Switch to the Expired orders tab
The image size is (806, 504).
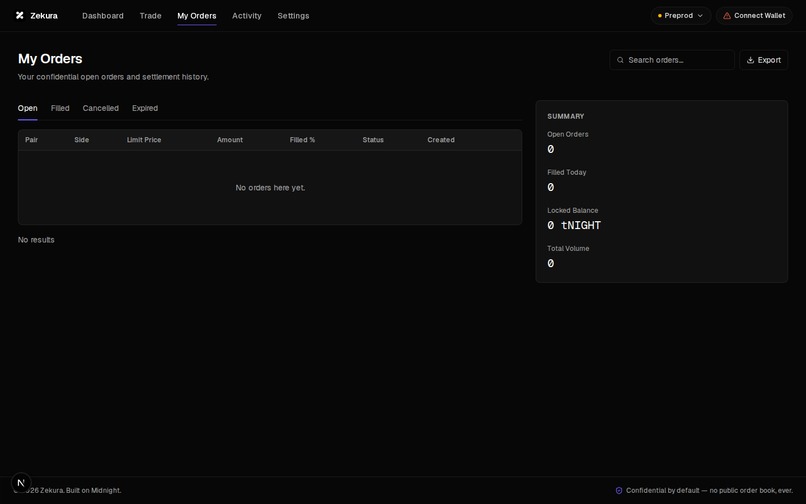[145, 108]
